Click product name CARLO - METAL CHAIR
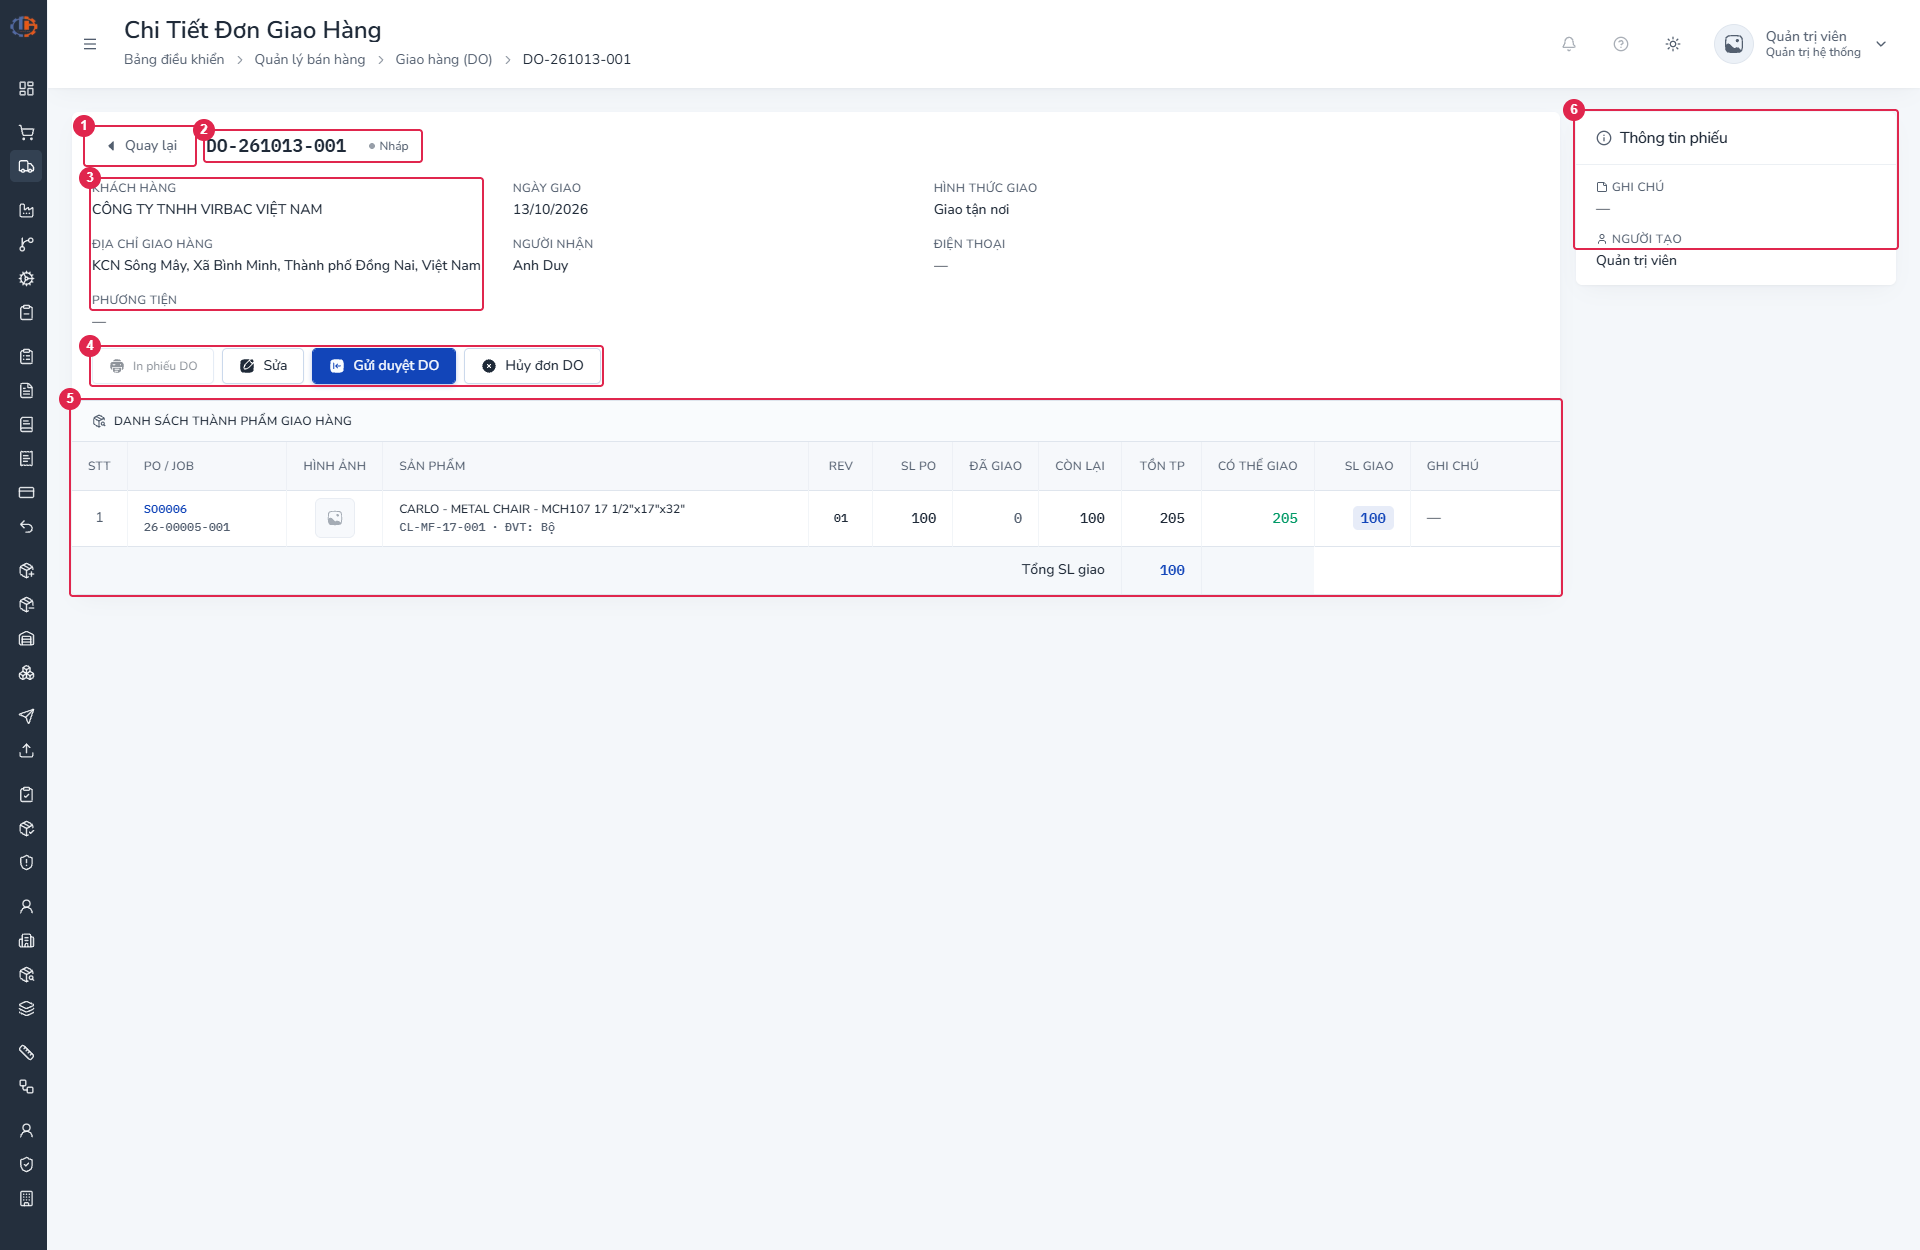 (x=542, y=509)
